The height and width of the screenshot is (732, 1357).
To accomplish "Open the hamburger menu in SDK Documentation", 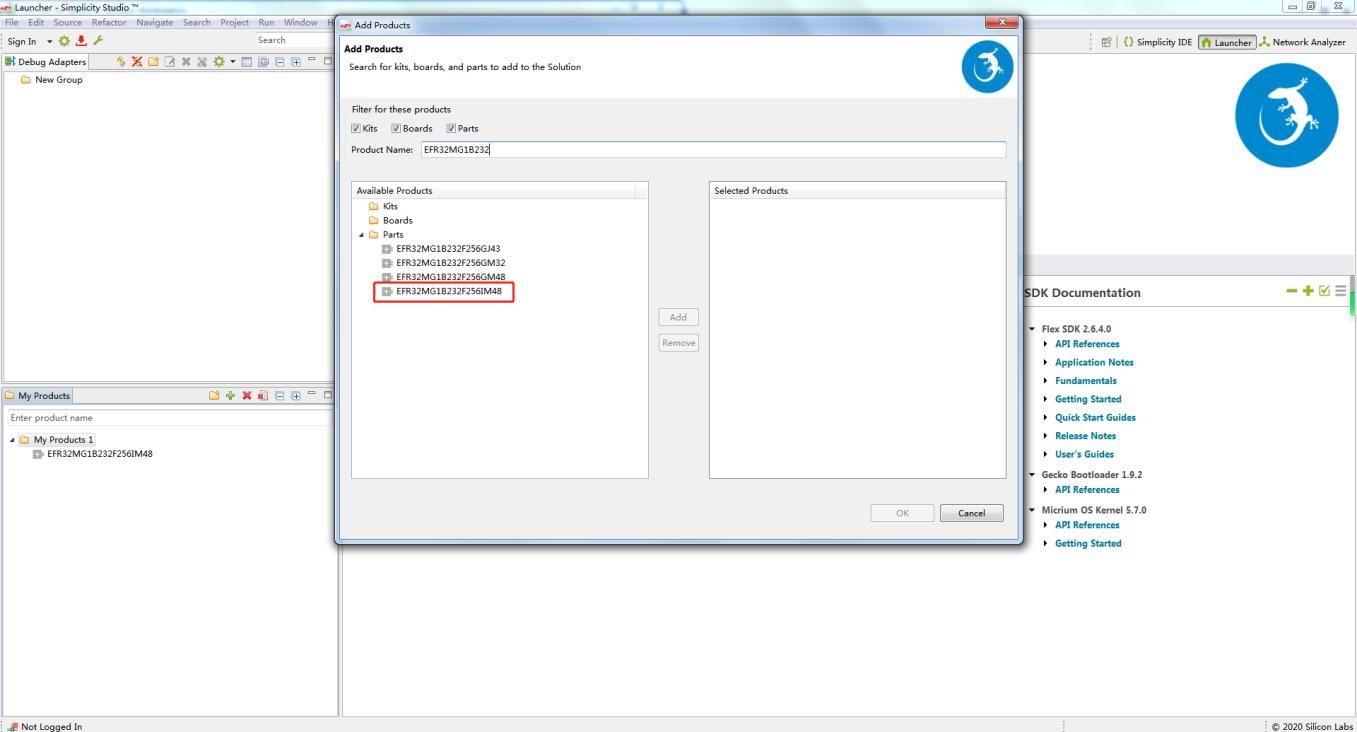I will [1340, 291].
